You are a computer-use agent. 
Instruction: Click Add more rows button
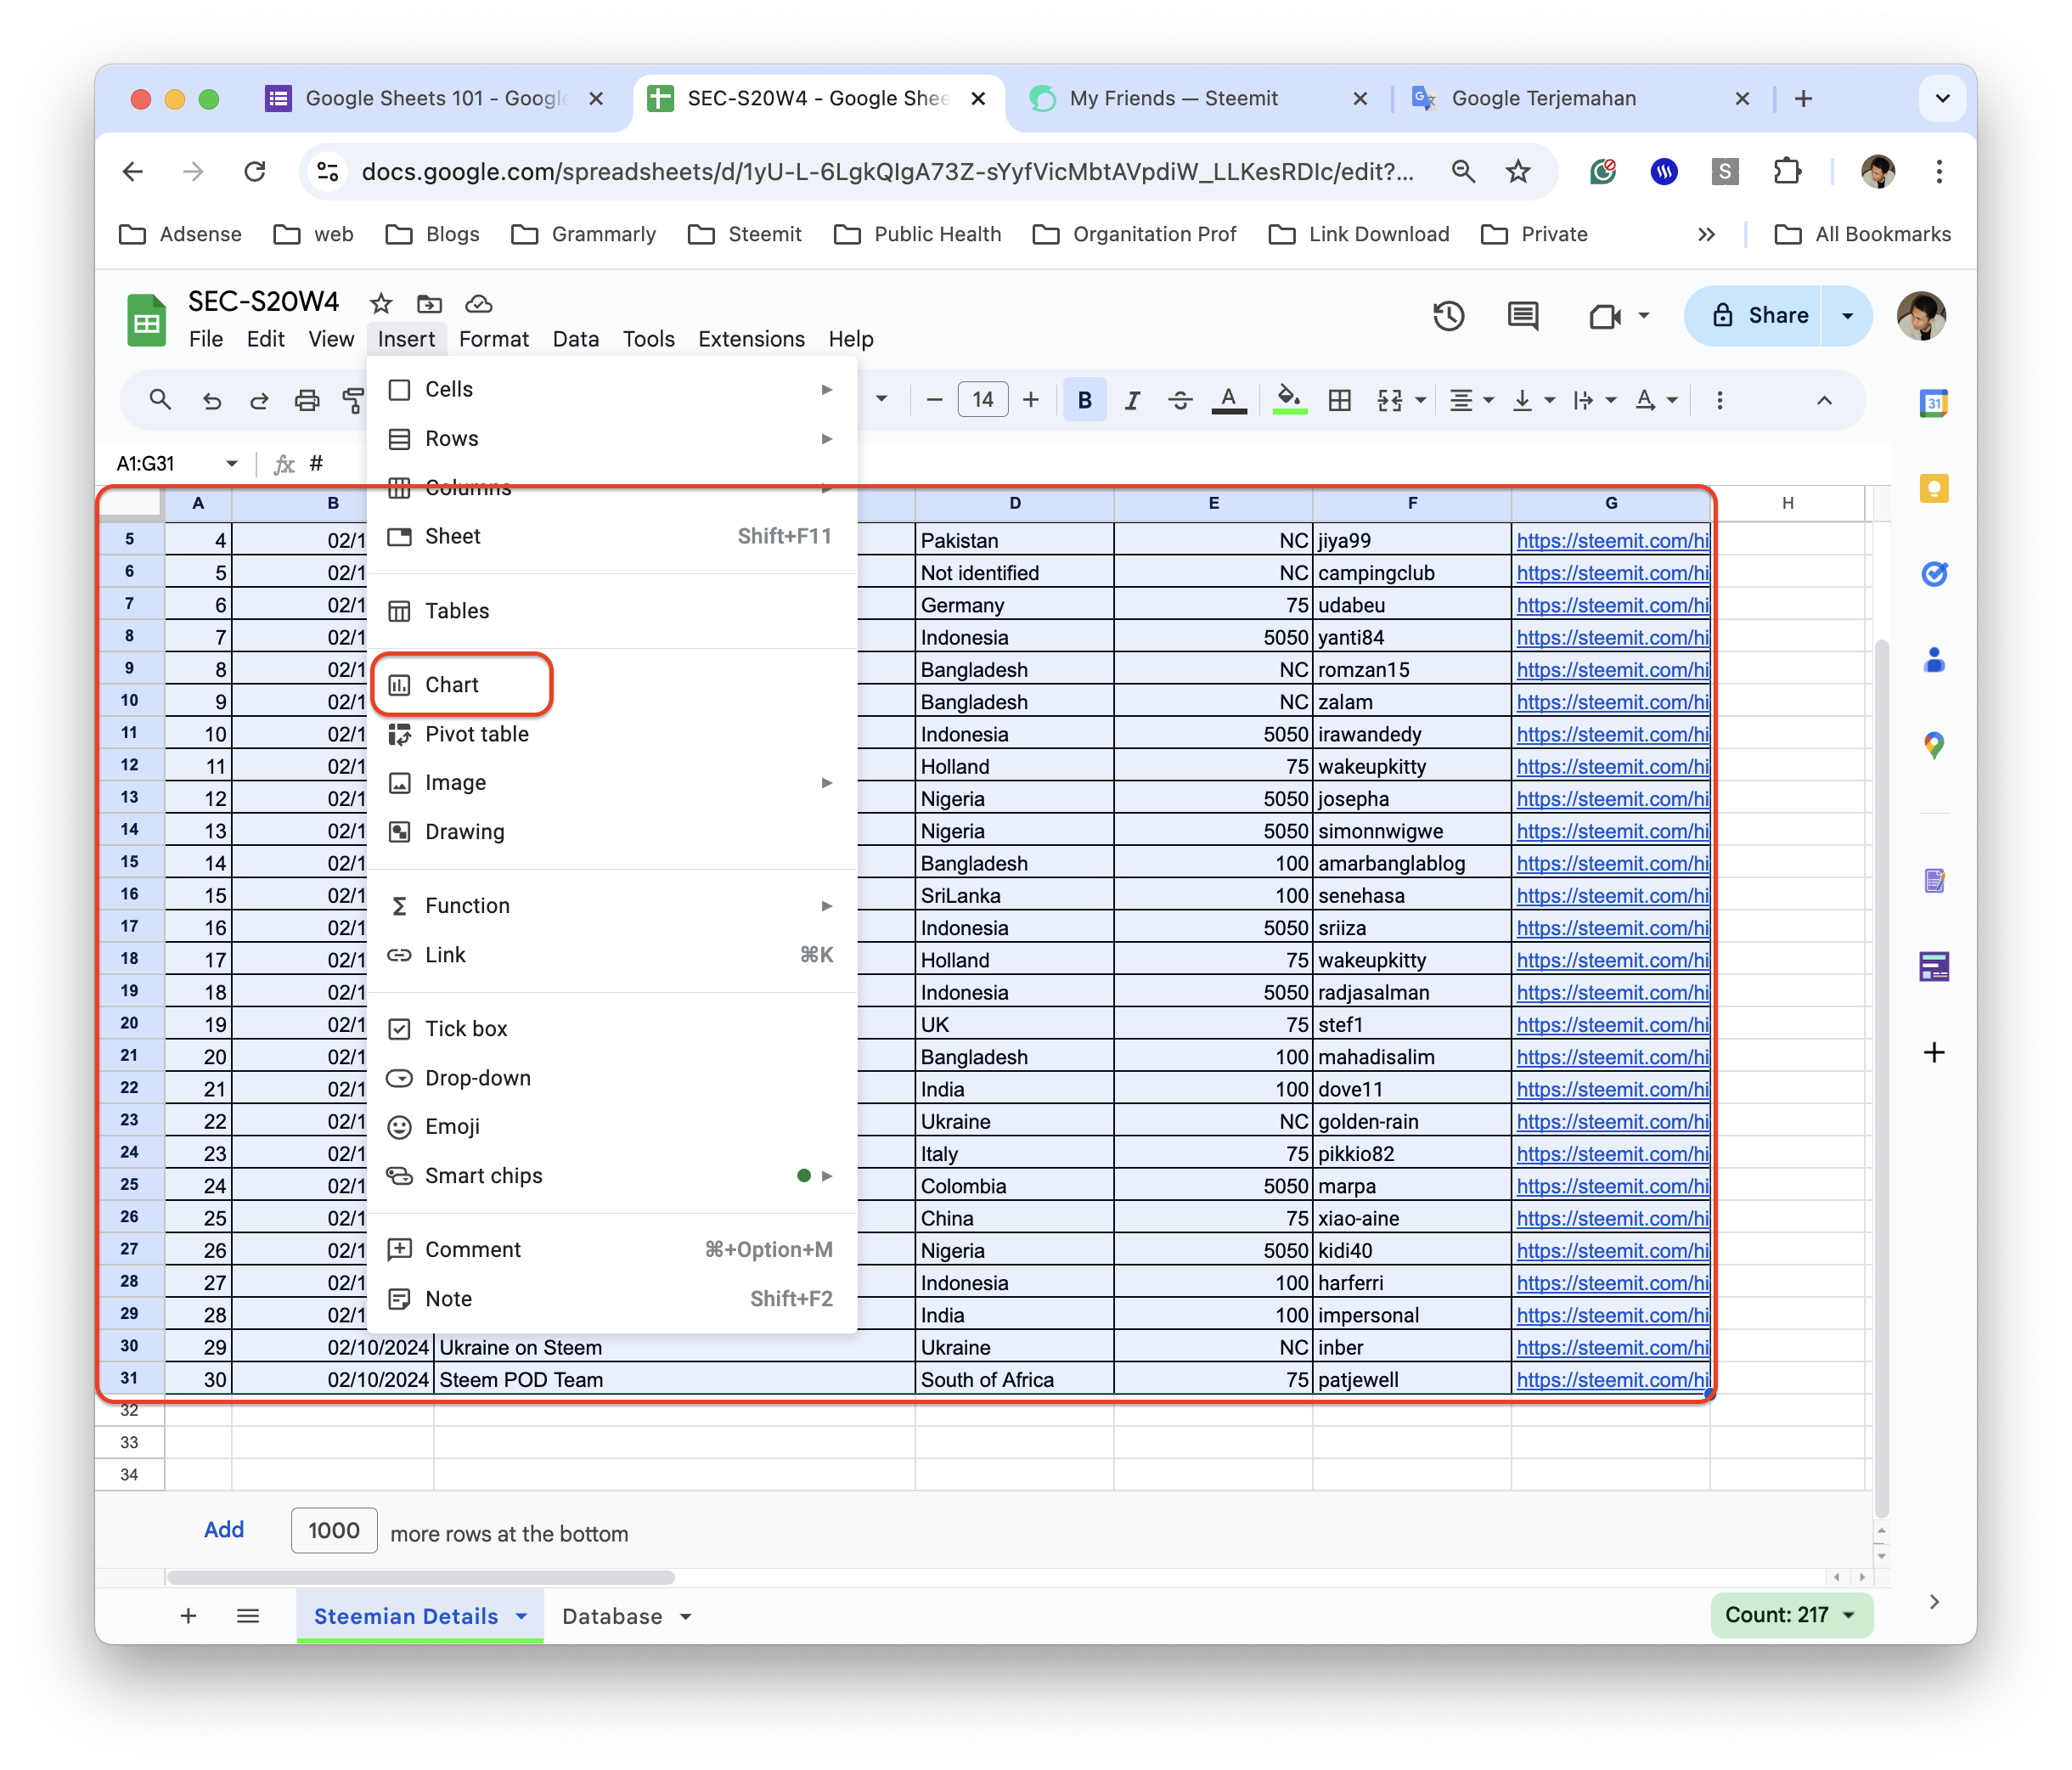(x=224, y=1530)
